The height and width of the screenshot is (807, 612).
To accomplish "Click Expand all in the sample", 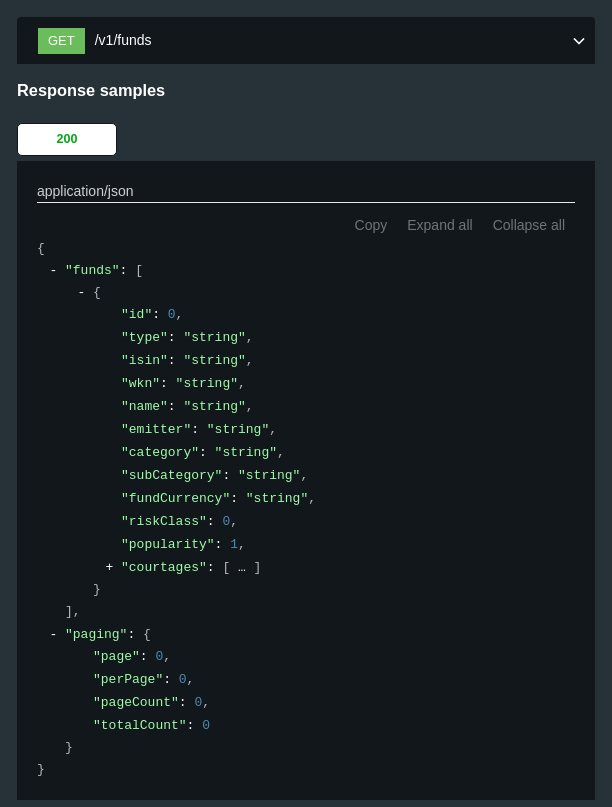I will 440,225.
